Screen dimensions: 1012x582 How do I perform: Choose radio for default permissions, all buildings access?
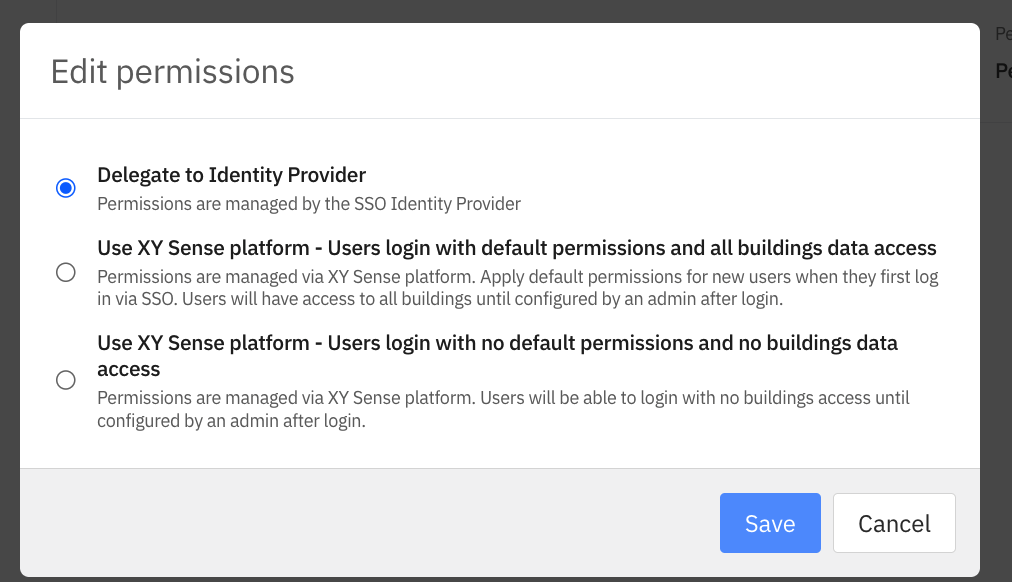click(x=65, y=272)
